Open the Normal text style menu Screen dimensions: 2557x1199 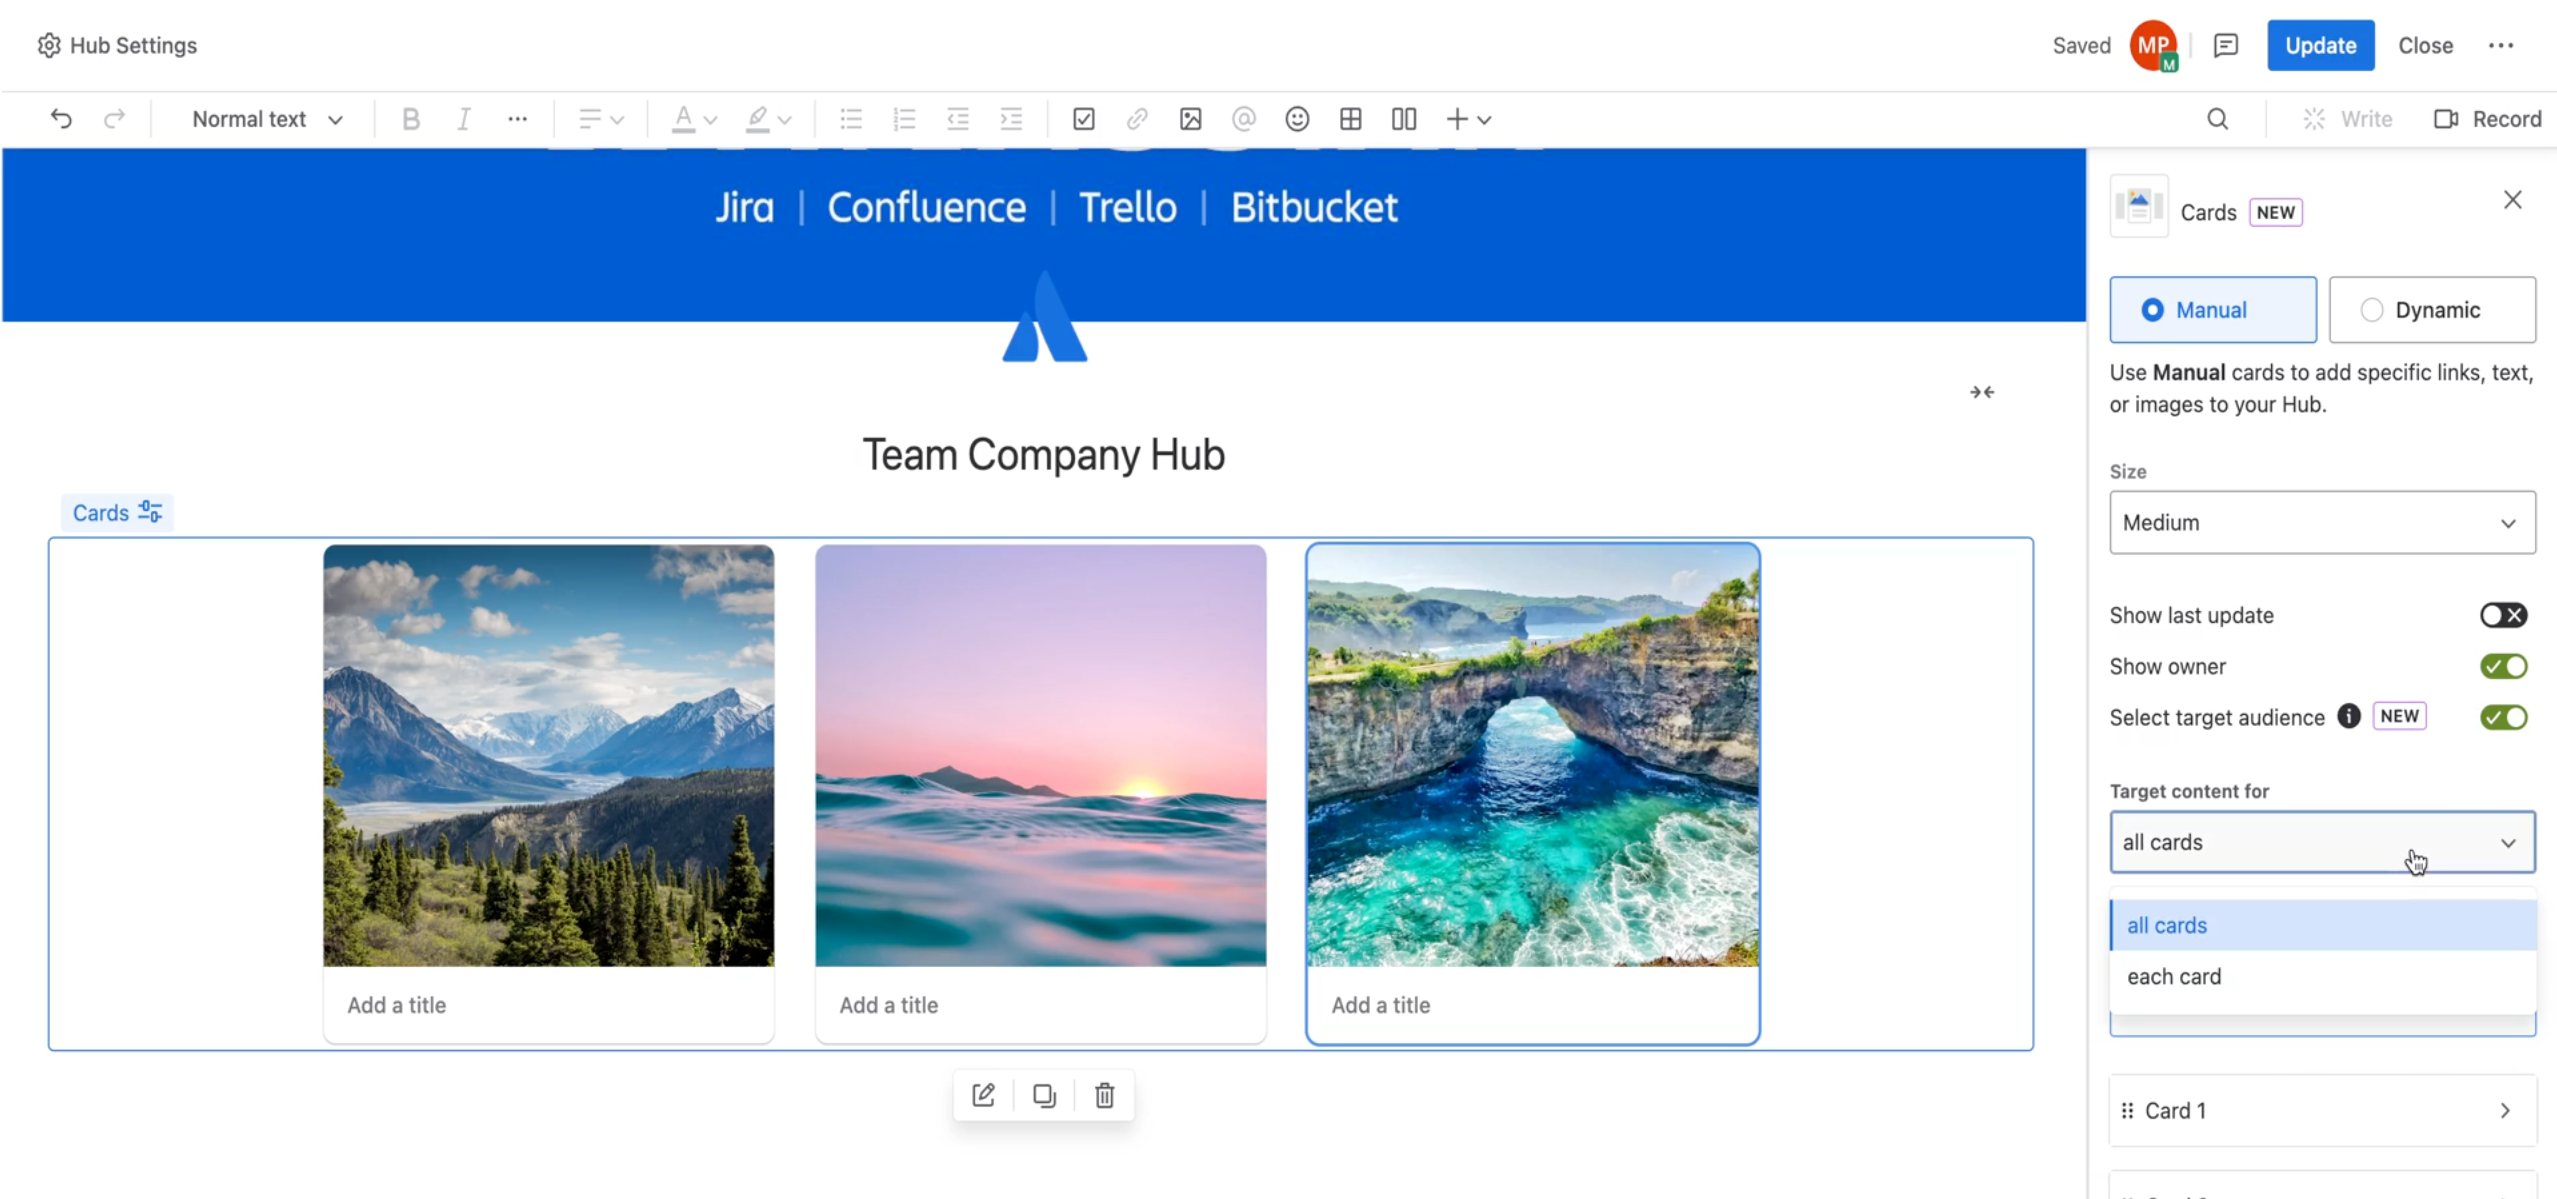point(266,119)
